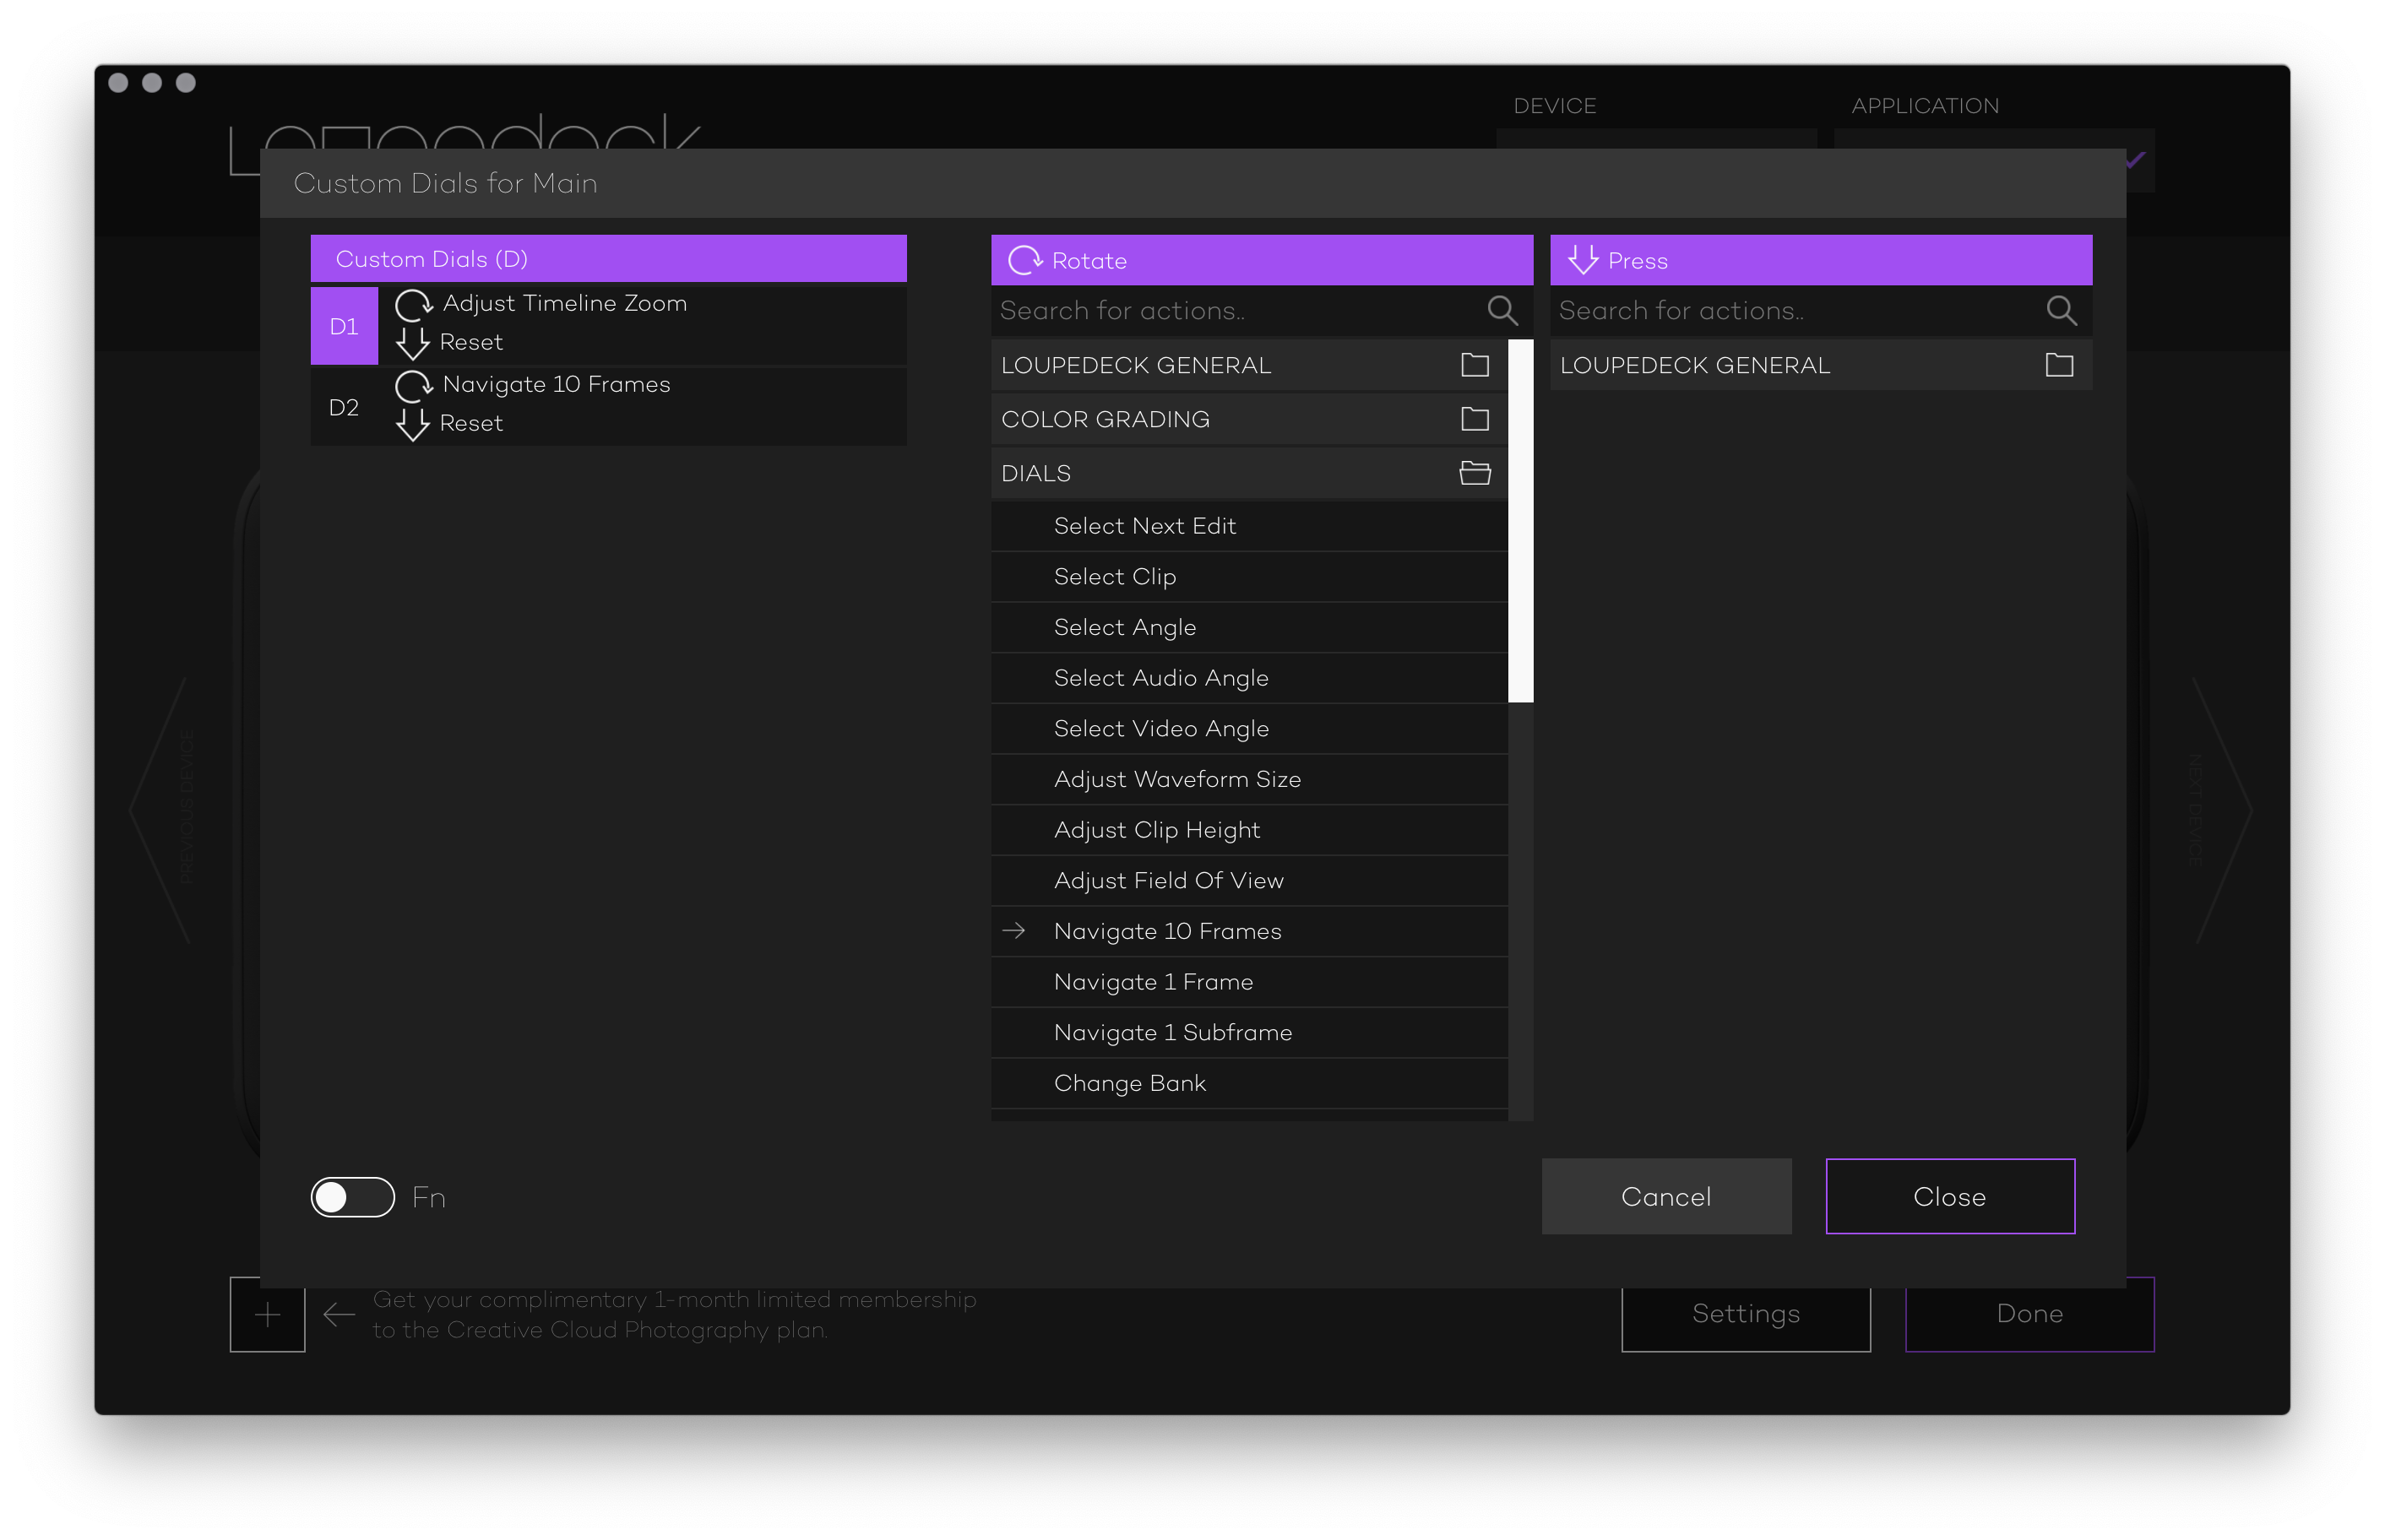The width and height of the screenshot is (2385, 1540).
Task: Click the Press search magnifier icon
Action: click(2061, 311)
